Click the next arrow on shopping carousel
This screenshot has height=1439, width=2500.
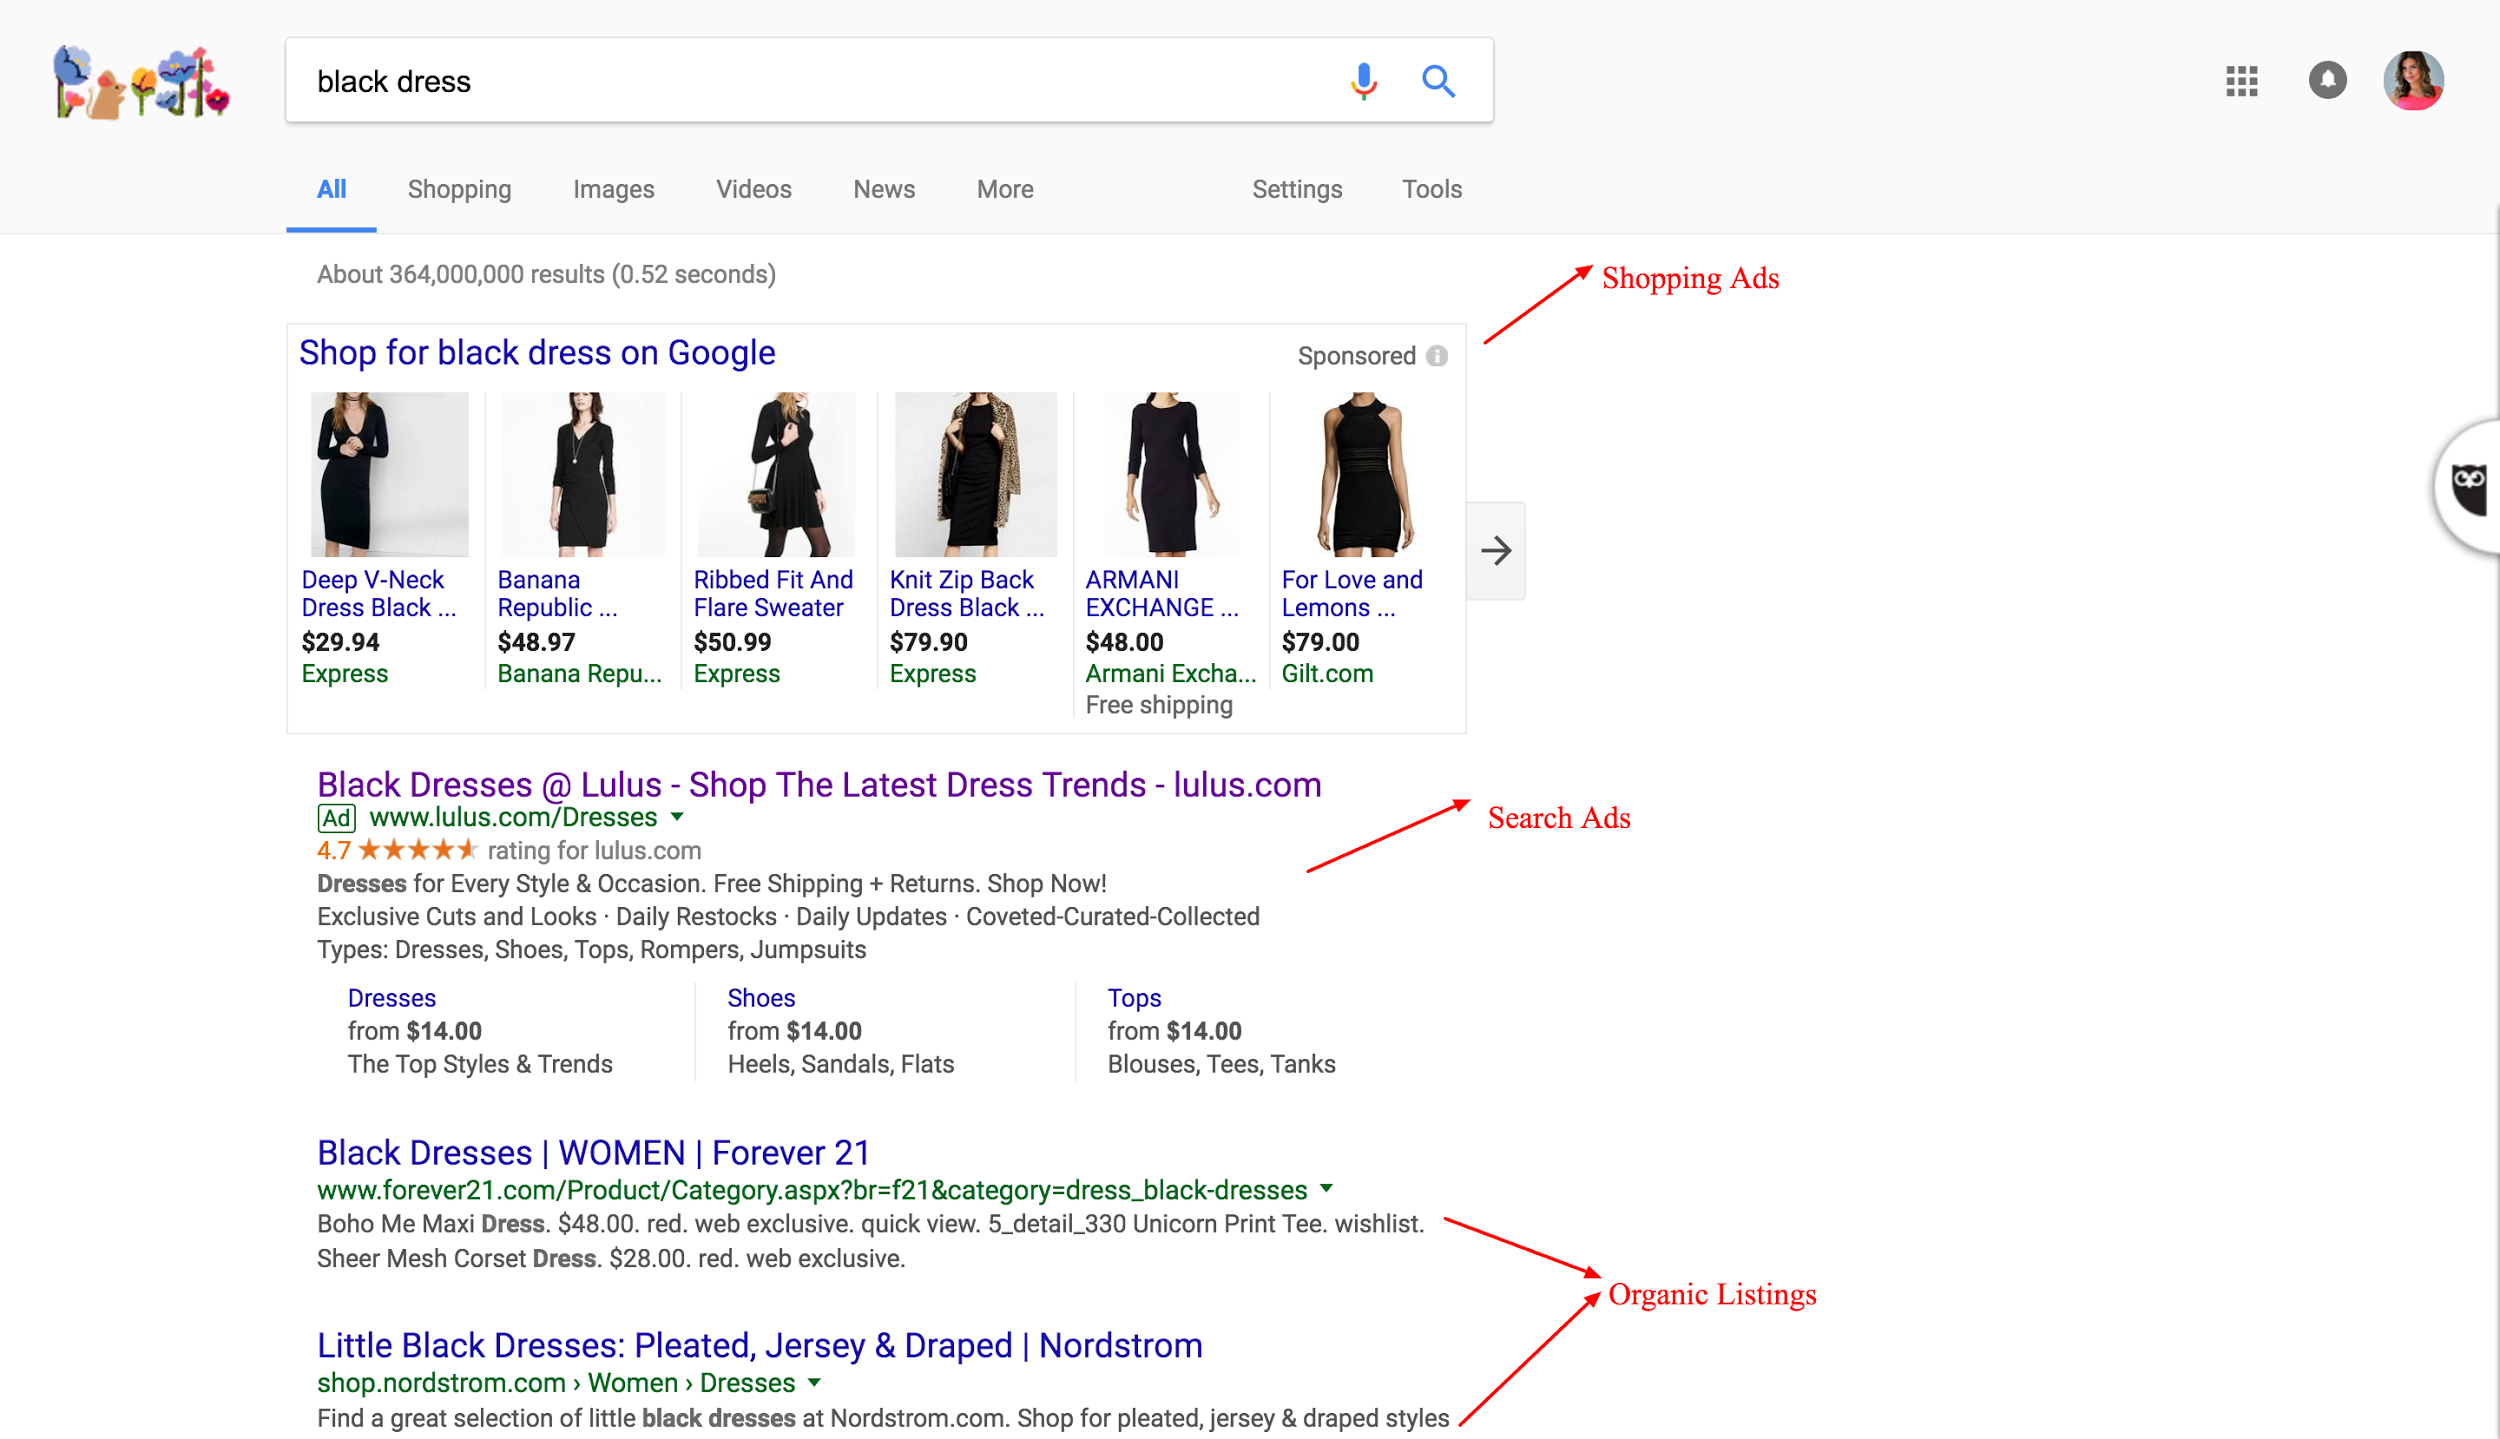coord(1496,551)
